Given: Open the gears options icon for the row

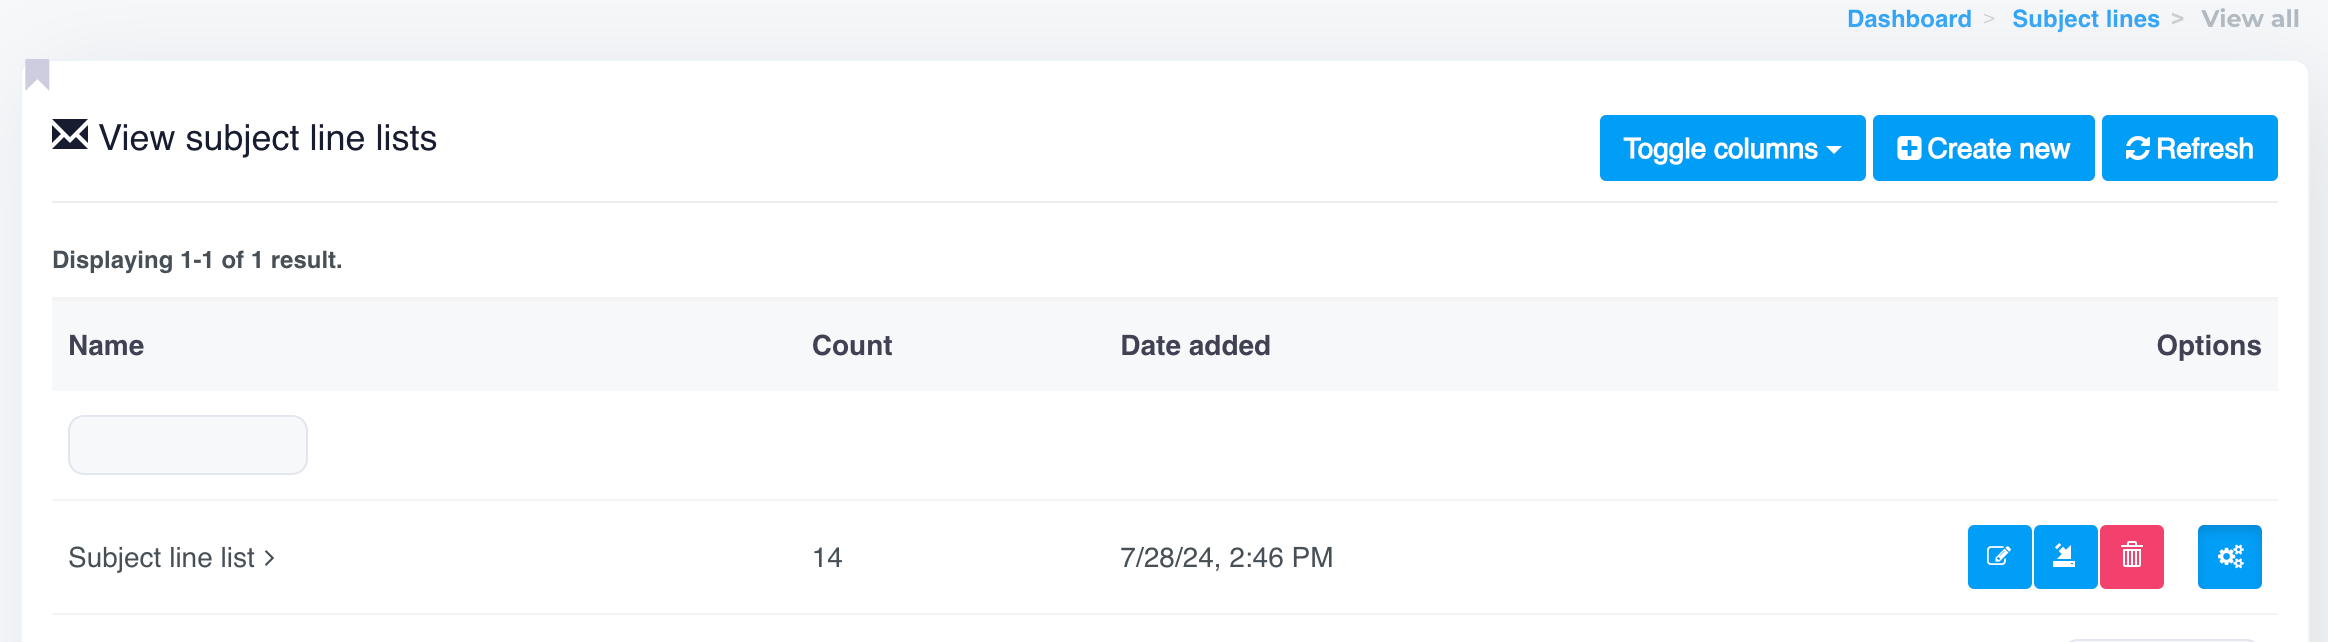Looking at the screenshot, I should [x=2230, y=557].
